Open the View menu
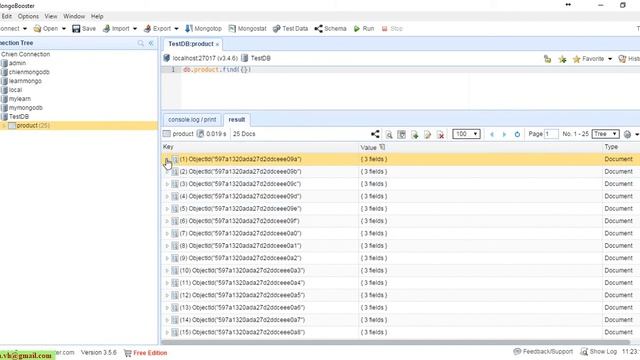Image resolution: width=640 pixels, height=360 pixels. tap(51, 16)
